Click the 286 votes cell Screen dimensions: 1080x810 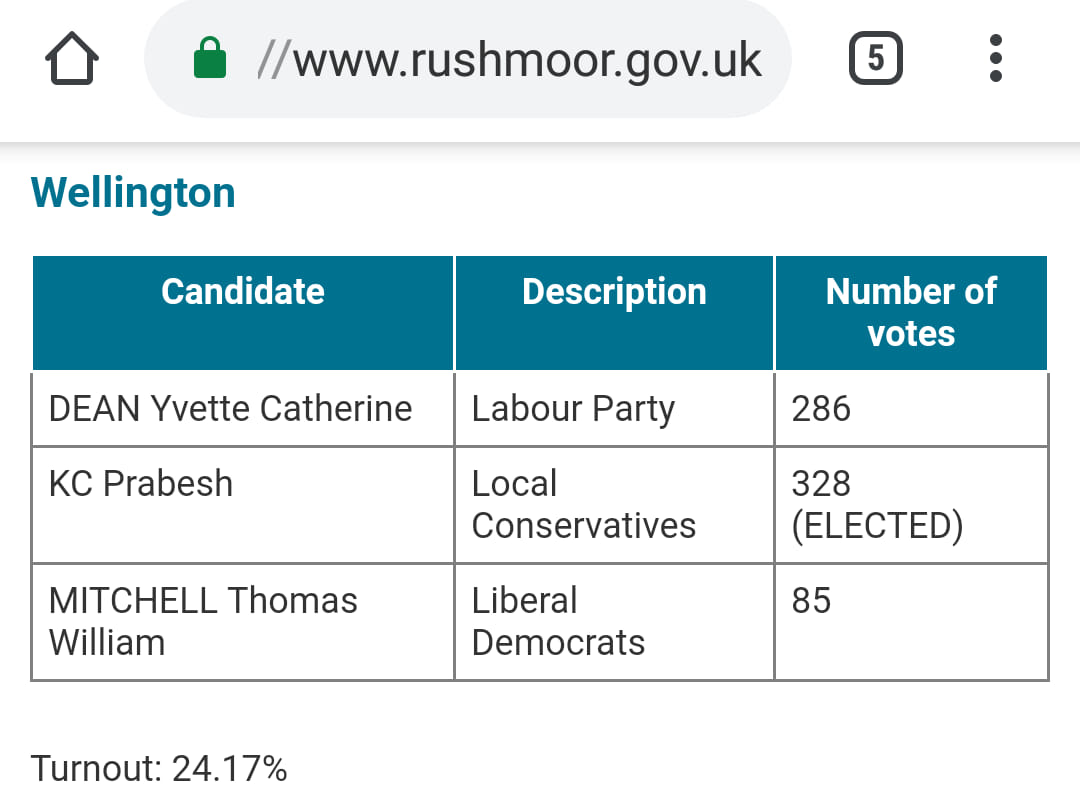point(821,409)
